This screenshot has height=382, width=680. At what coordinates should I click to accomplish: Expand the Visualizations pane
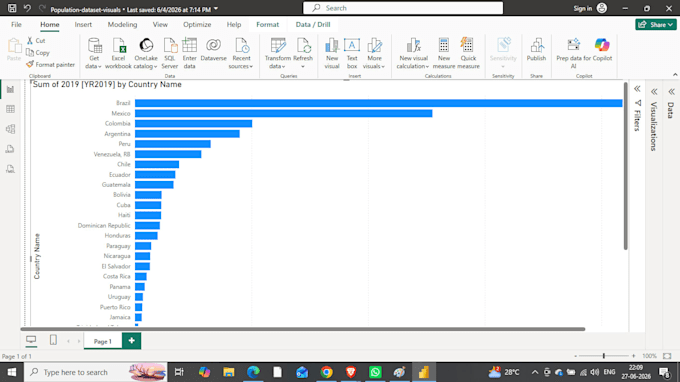[654, 91]
